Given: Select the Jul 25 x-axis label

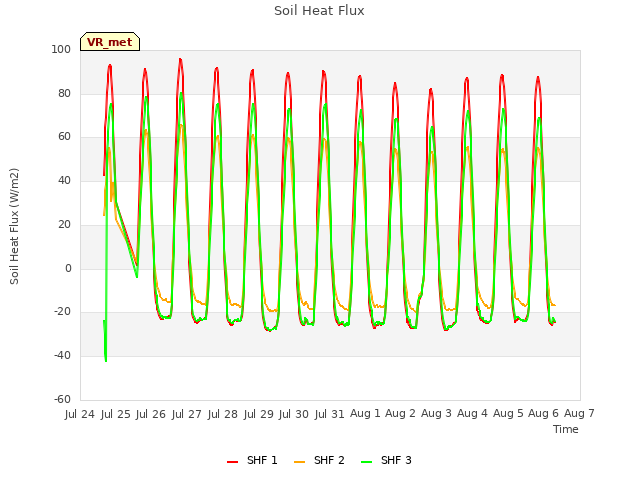Looking at the screenshot, I should click(116, 414).
